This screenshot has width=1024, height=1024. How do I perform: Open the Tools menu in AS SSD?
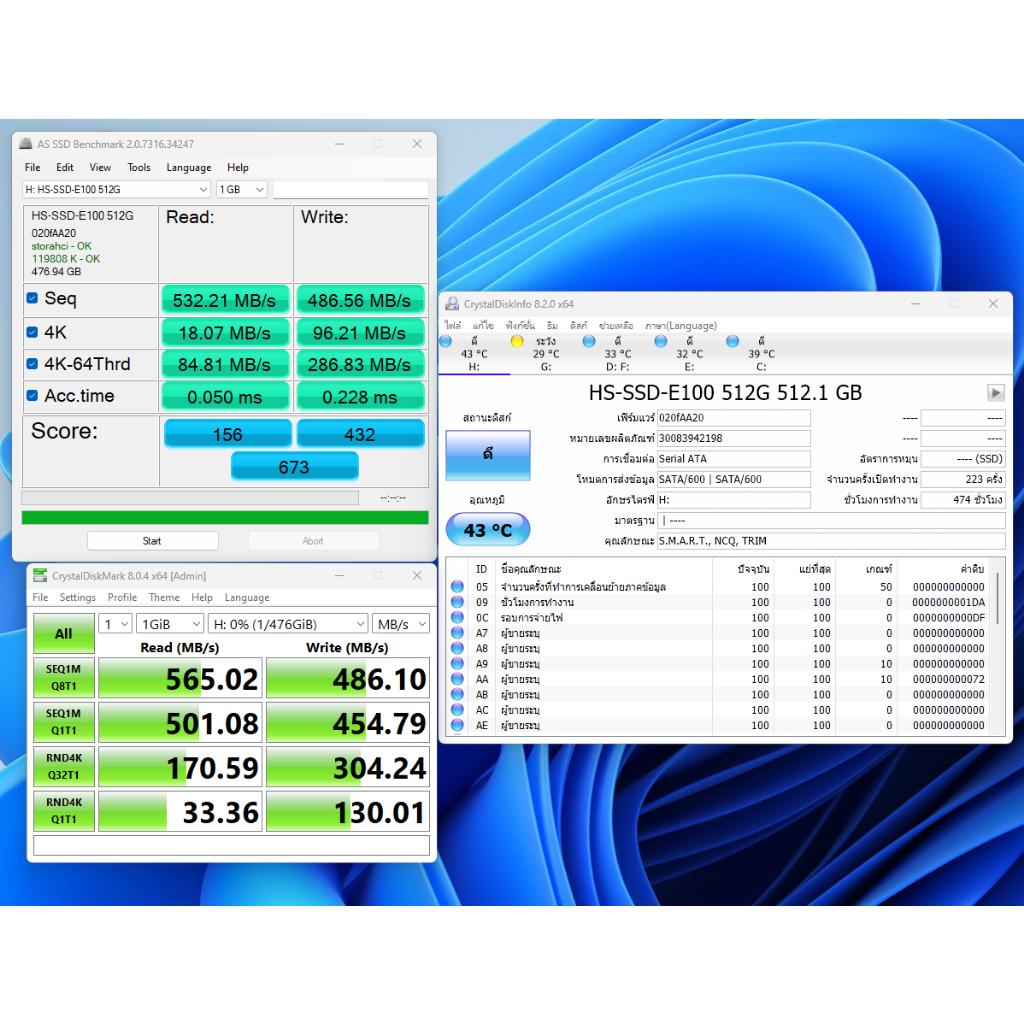coord(139,167)
